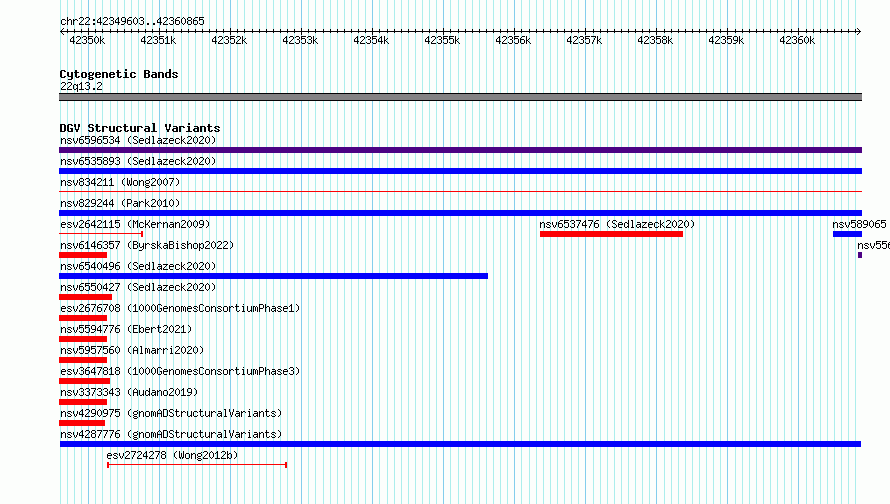This screenshot has width=890, height=504.
Task: Open esv2724278 (Wong2012b) label
Action: [x=172, y=455]
